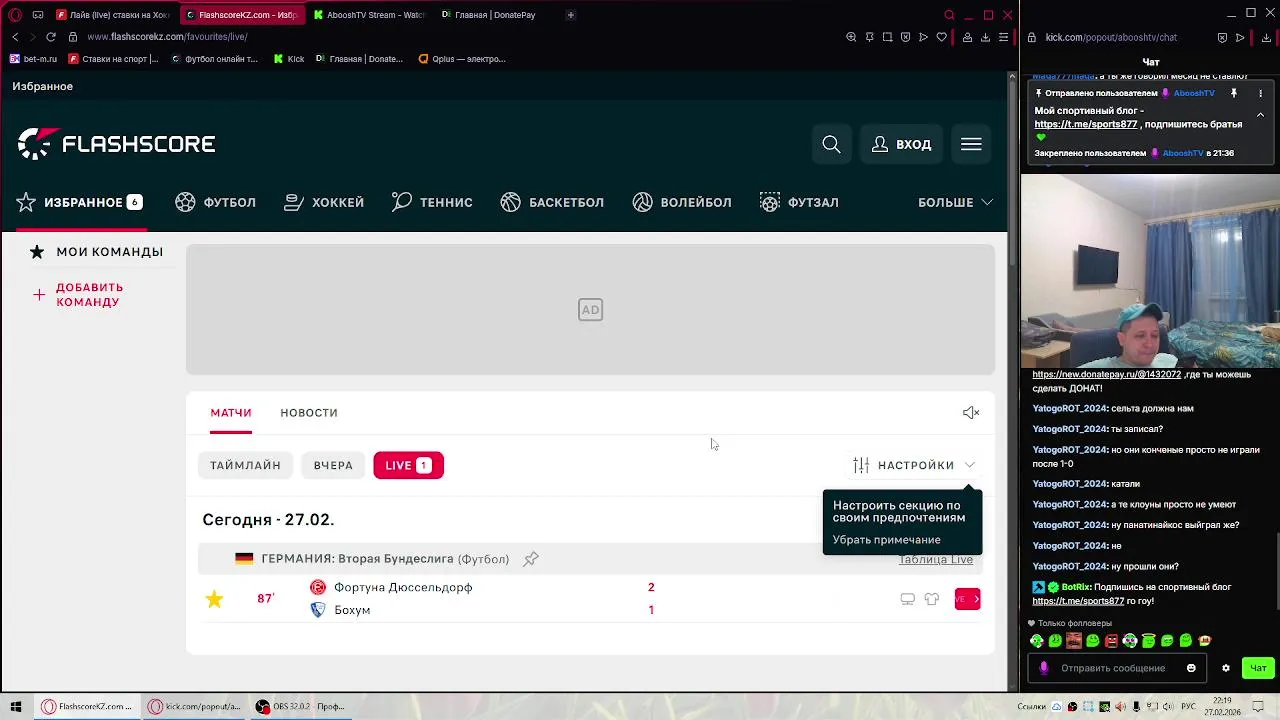This screenshot has height=720, width=1280.
Task: Click ДОБАВИТЬ КОМАНДУ link
Action: (79, 295)
